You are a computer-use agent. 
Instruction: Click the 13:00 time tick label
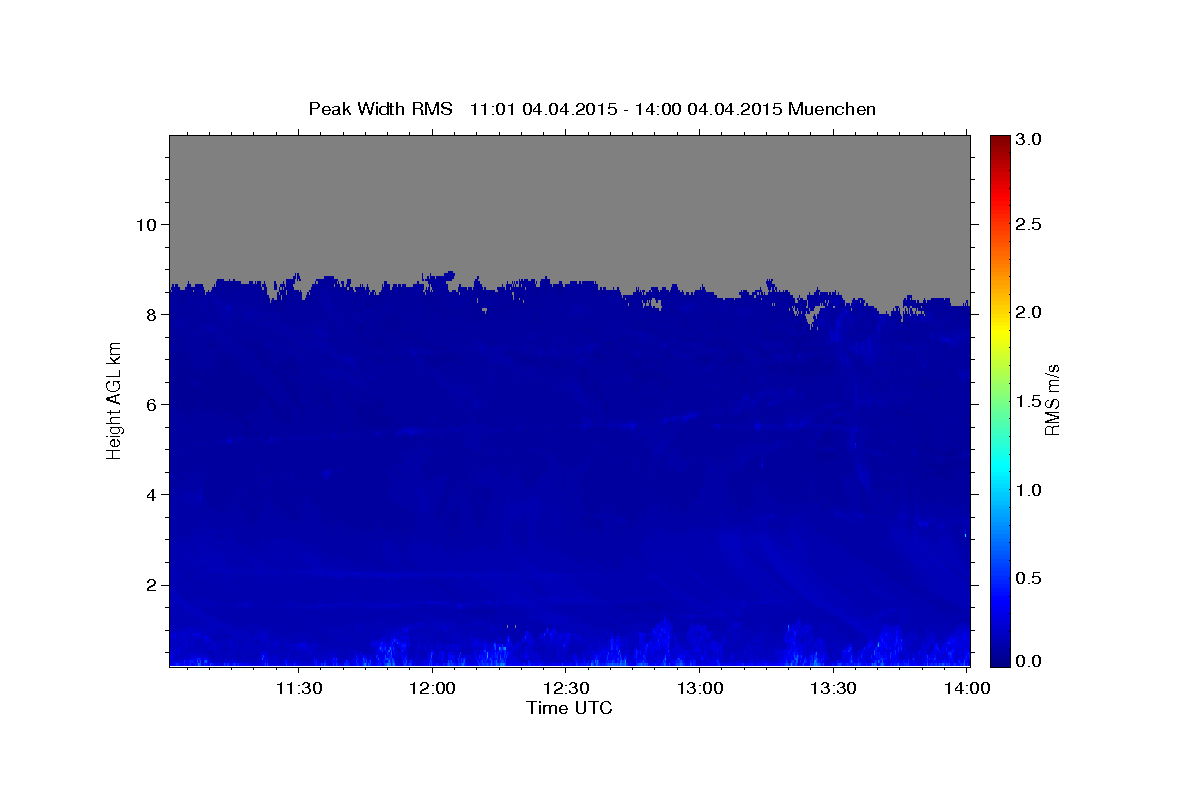coord(700,688)
